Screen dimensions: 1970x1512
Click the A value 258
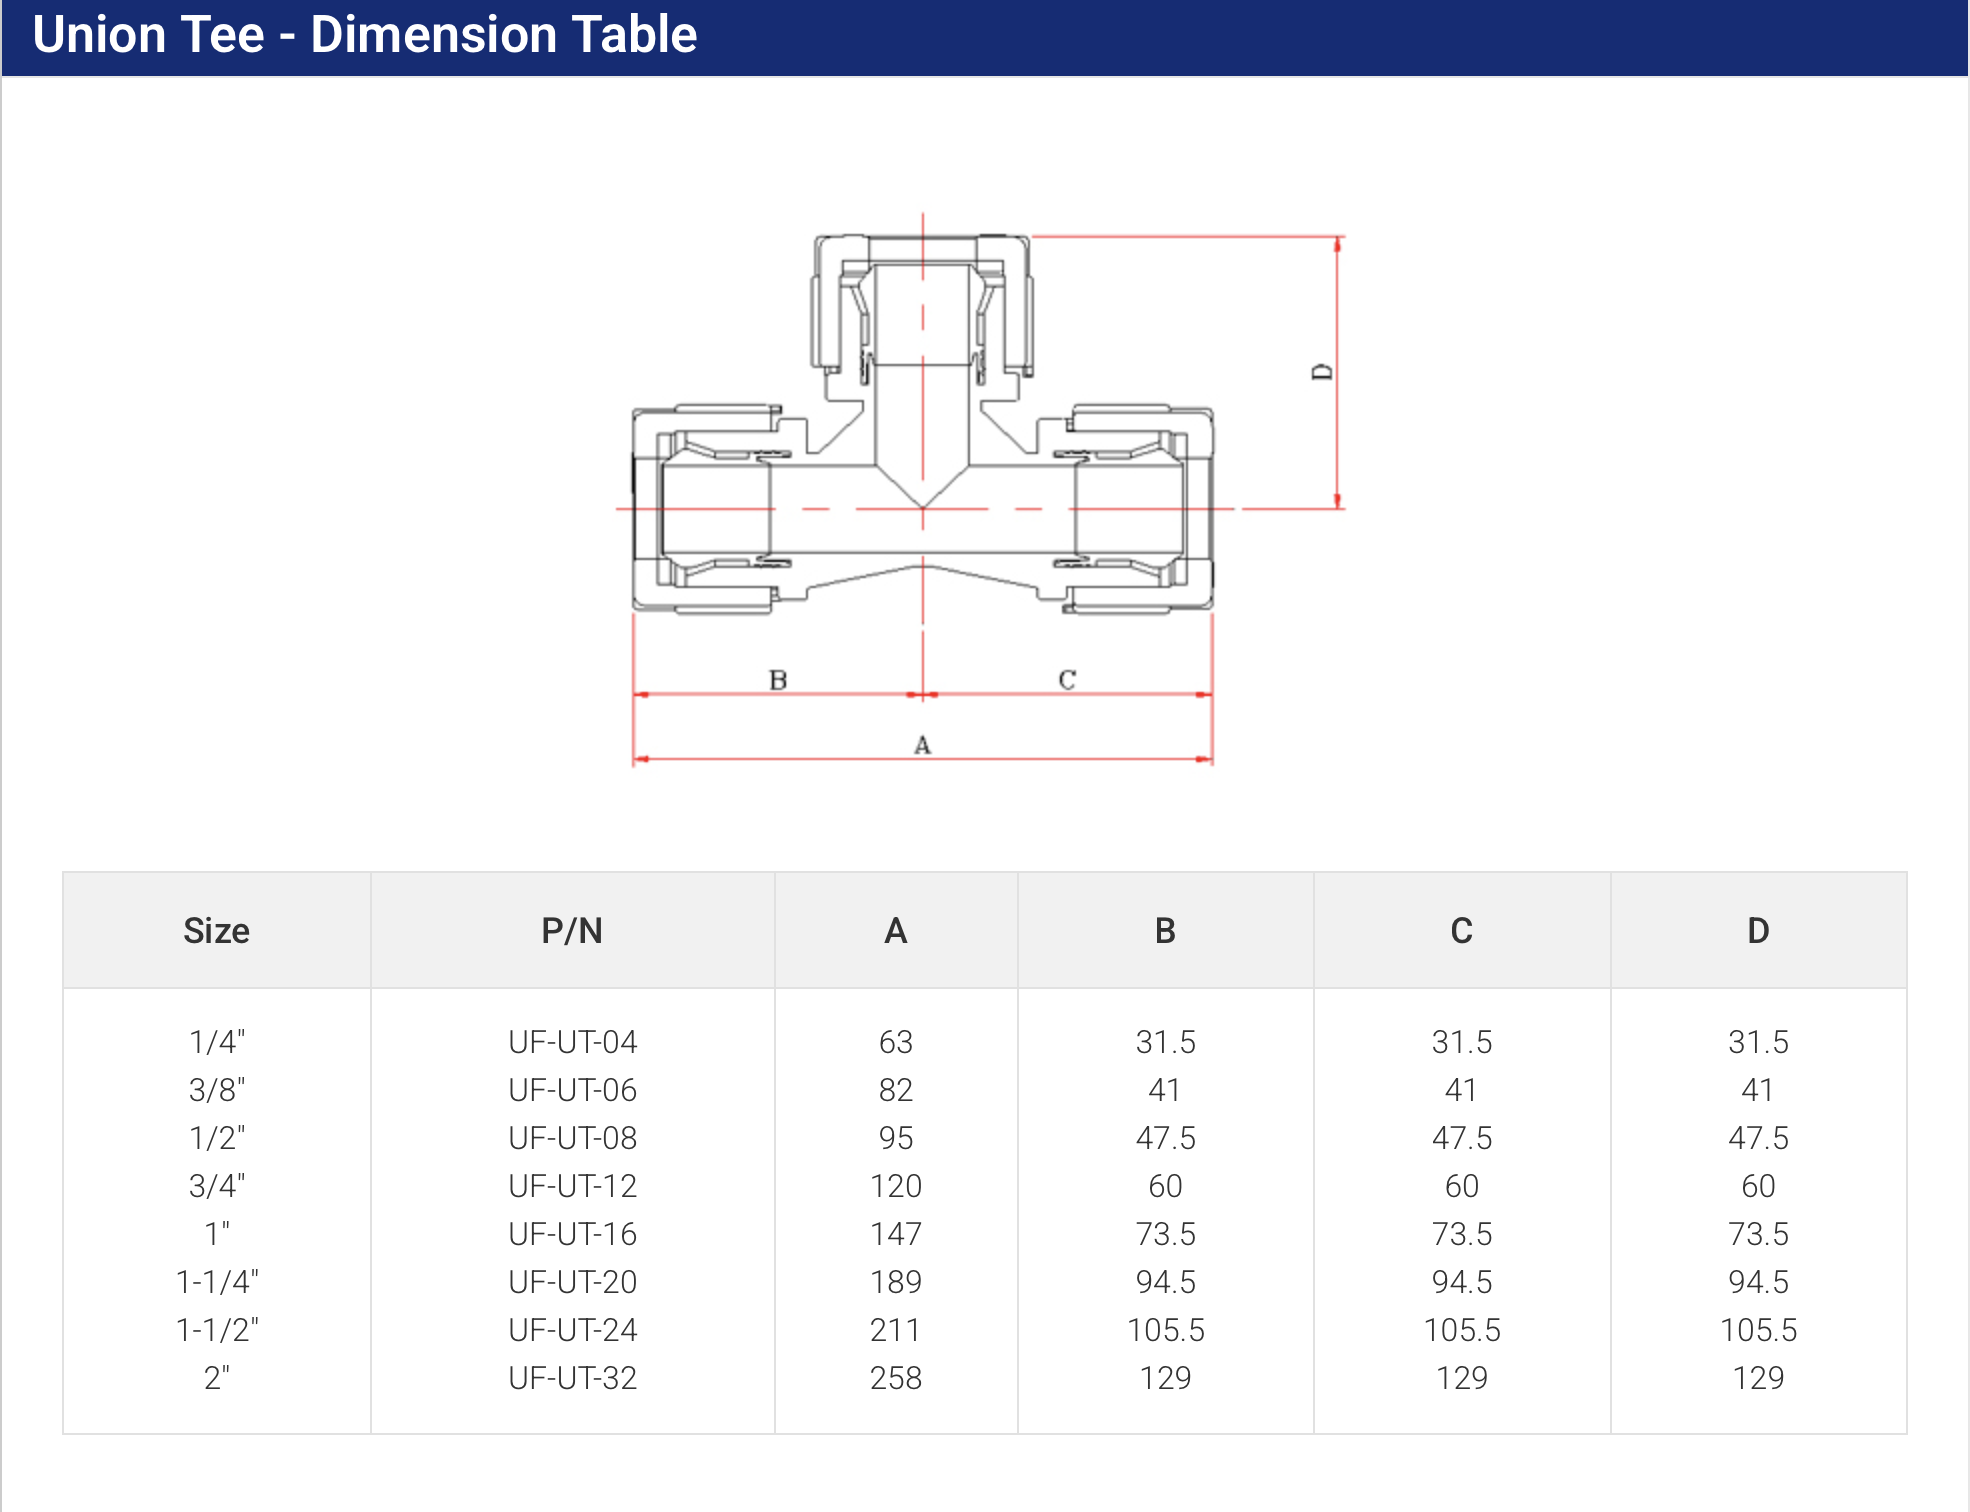(896, 1378)
